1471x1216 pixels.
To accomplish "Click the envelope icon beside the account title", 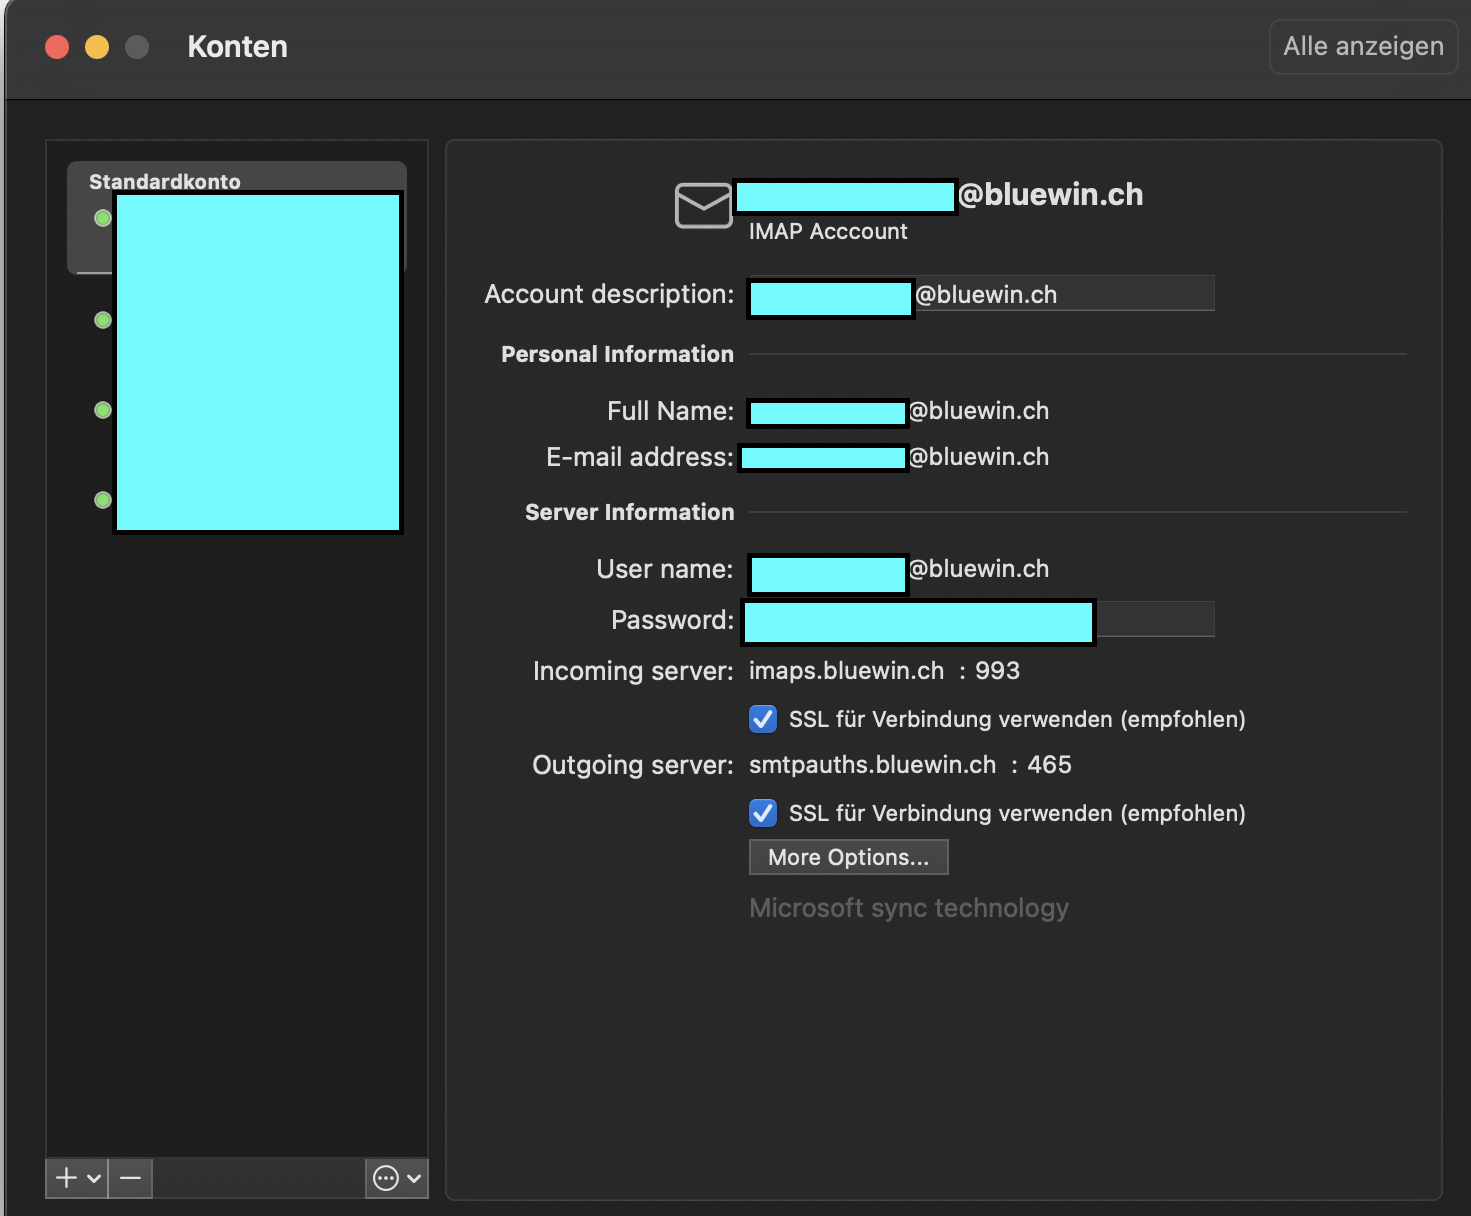I will point(703,205).
